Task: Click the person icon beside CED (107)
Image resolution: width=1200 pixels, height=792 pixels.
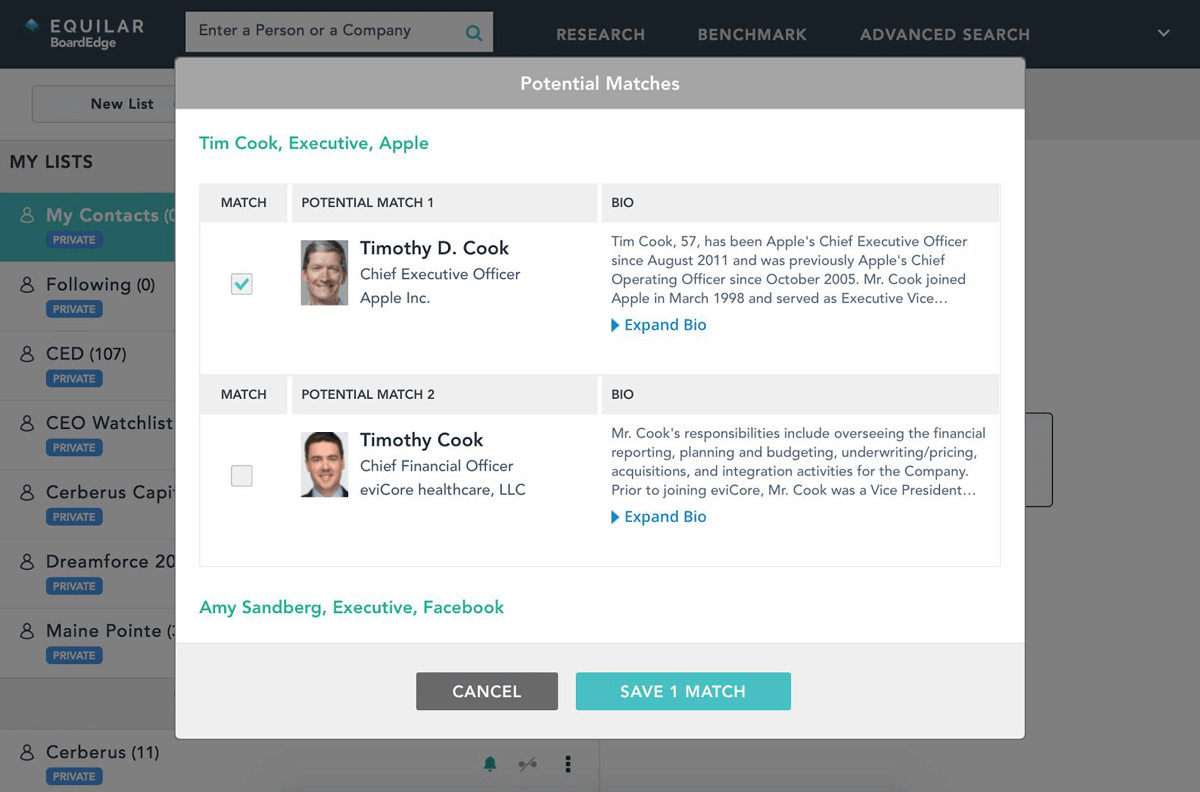Action: (28, 354)
